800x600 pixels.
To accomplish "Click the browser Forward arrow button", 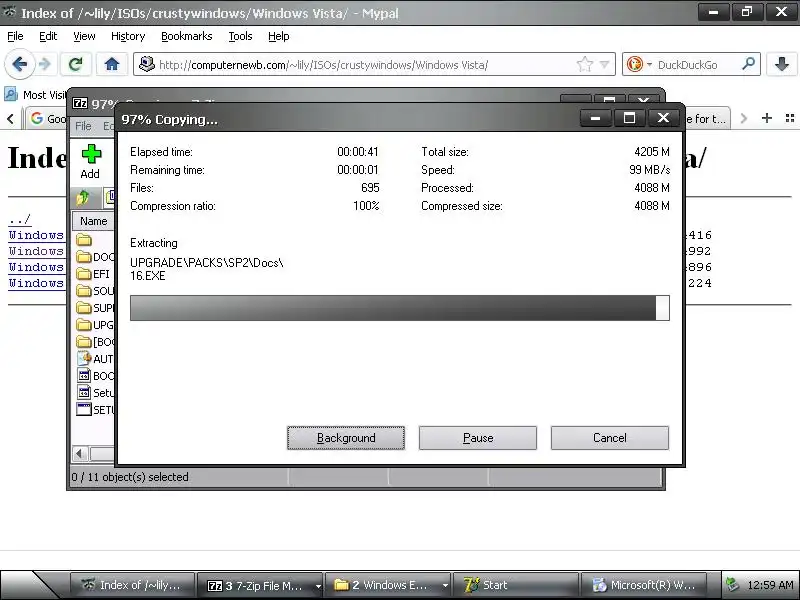I will tap(45, 64).
